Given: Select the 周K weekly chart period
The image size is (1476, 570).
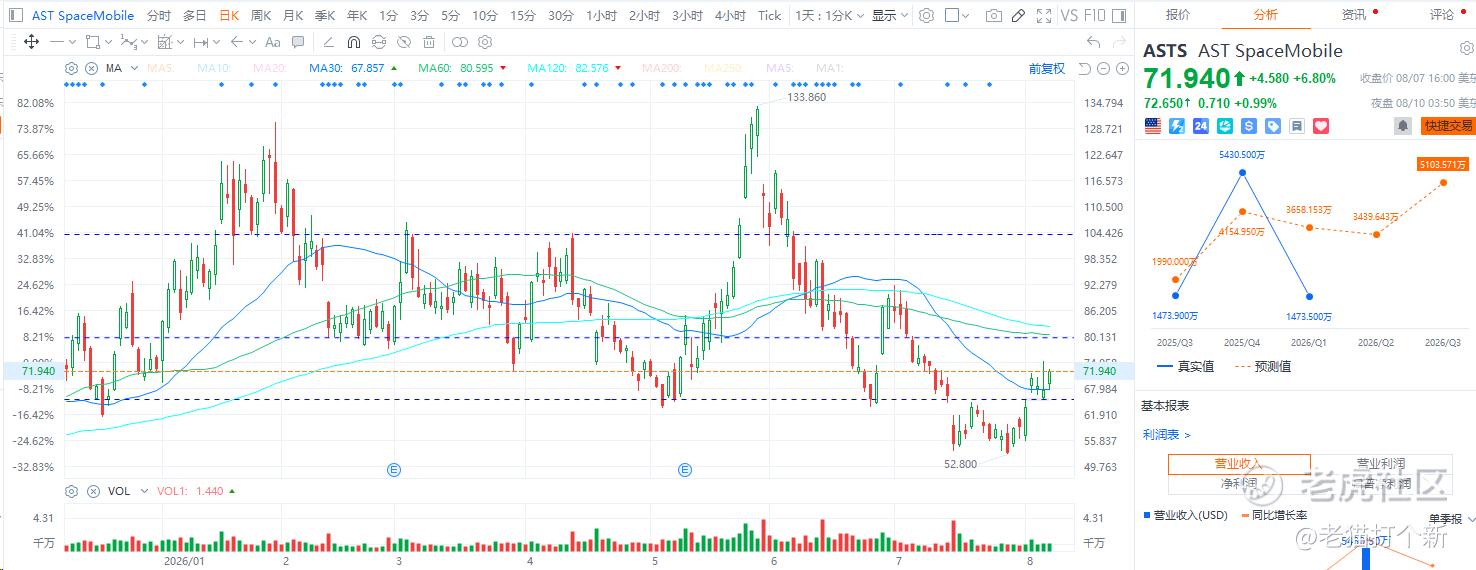Looking at the screenshot, I should point(261,16).
